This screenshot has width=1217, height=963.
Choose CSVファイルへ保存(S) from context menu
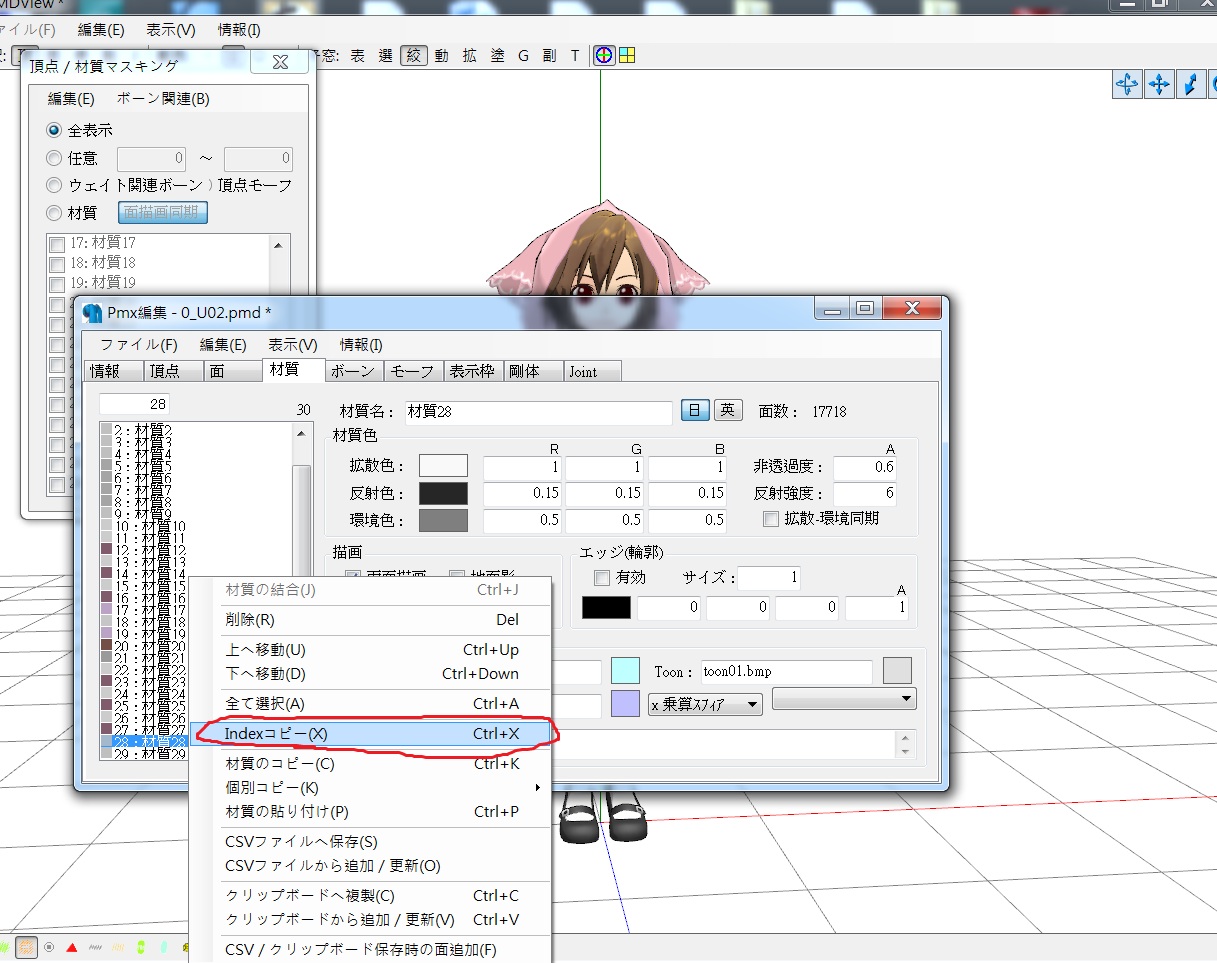click(371, 842)
